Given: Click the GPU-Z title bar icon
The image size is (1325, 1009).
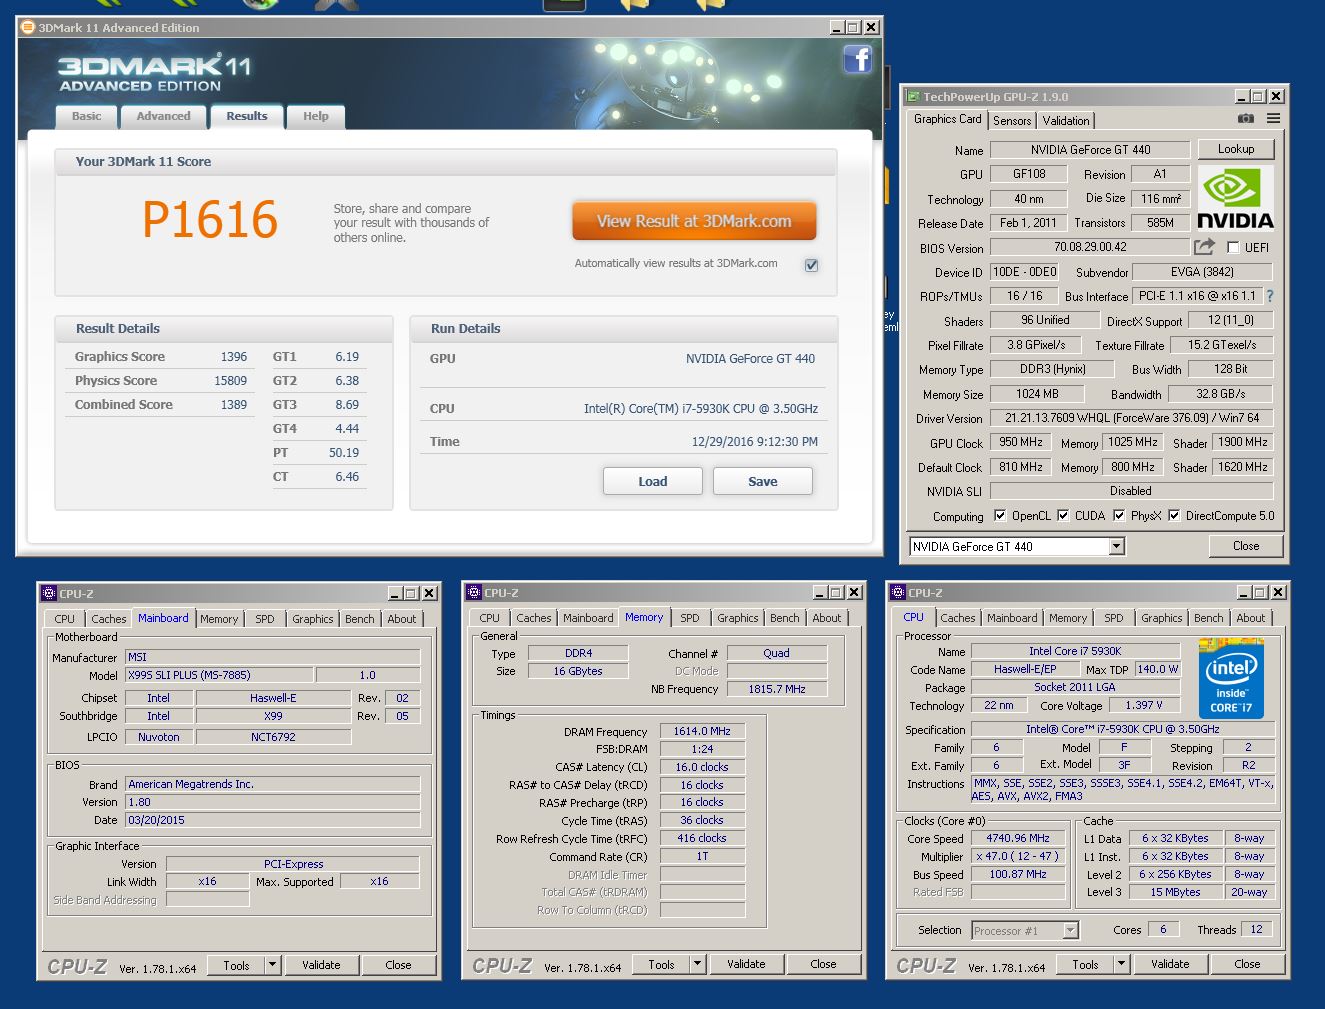Looking at the screenshot, I should point(913,96).
